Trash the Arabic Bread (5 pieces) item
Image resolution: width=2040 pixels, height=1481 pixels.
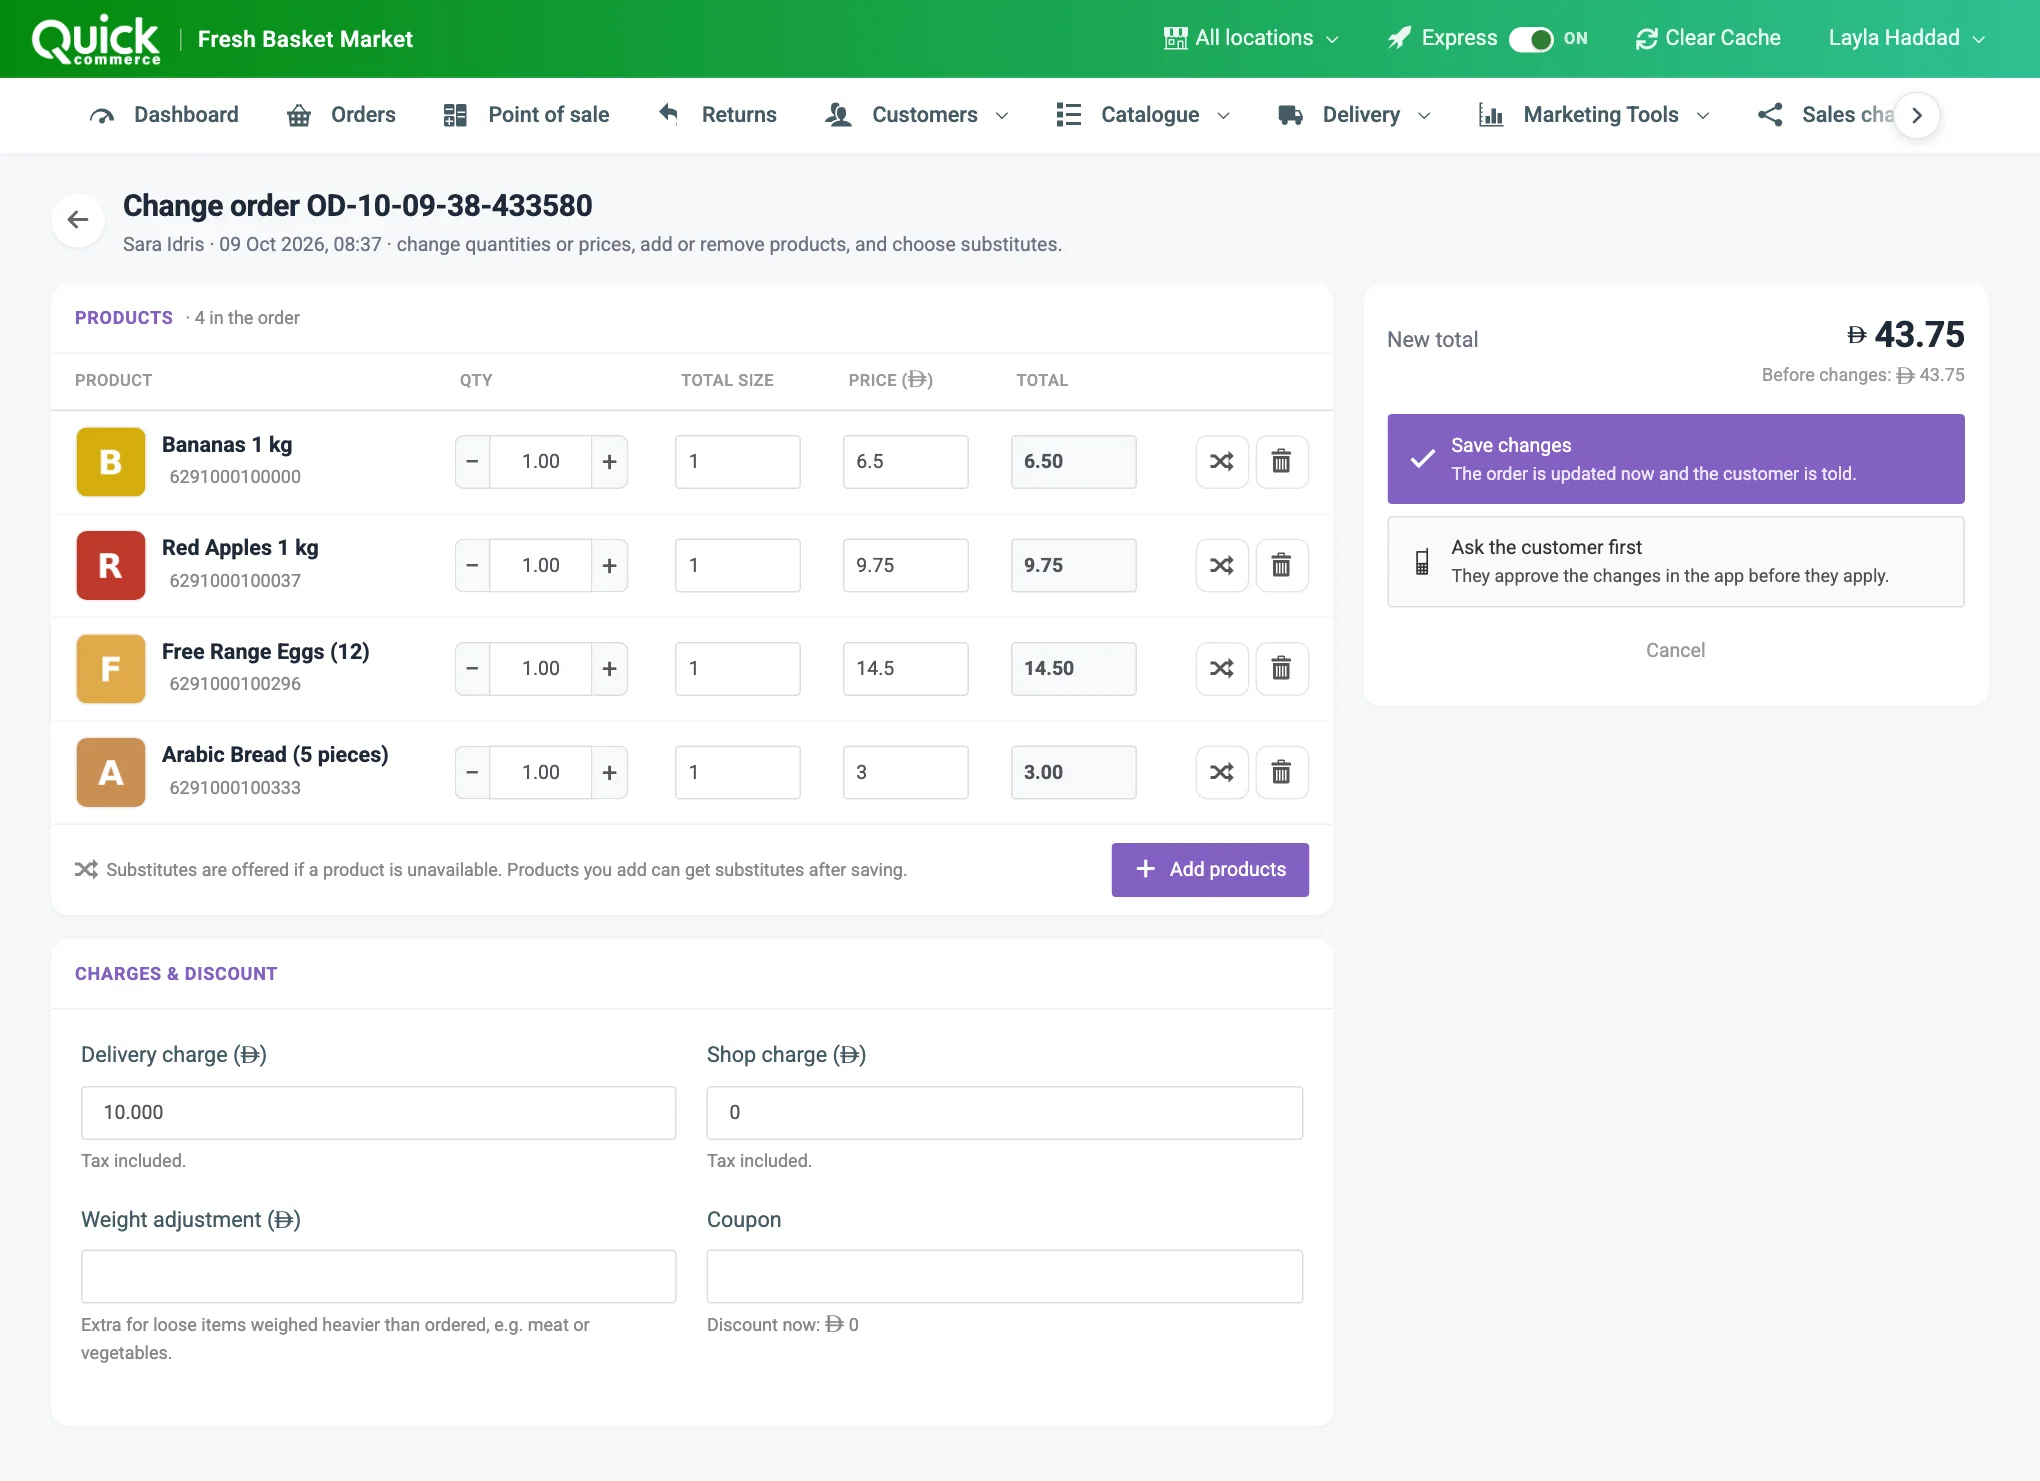coord(1281,772)
